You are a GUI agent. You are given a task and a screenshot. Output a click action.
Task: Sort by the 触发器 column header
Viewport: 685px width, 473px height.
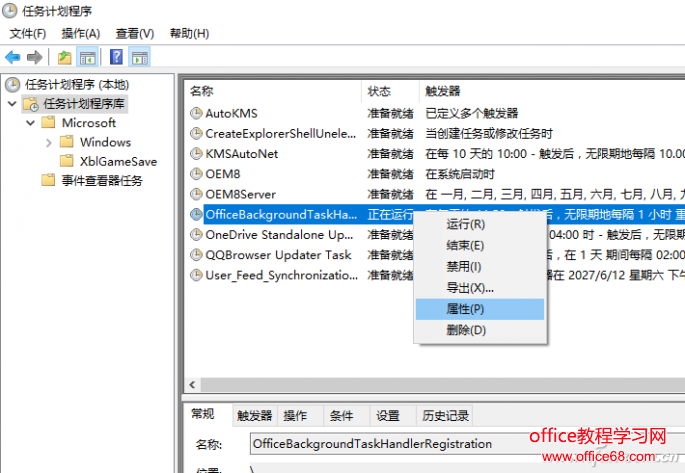(x=552, y=91)
